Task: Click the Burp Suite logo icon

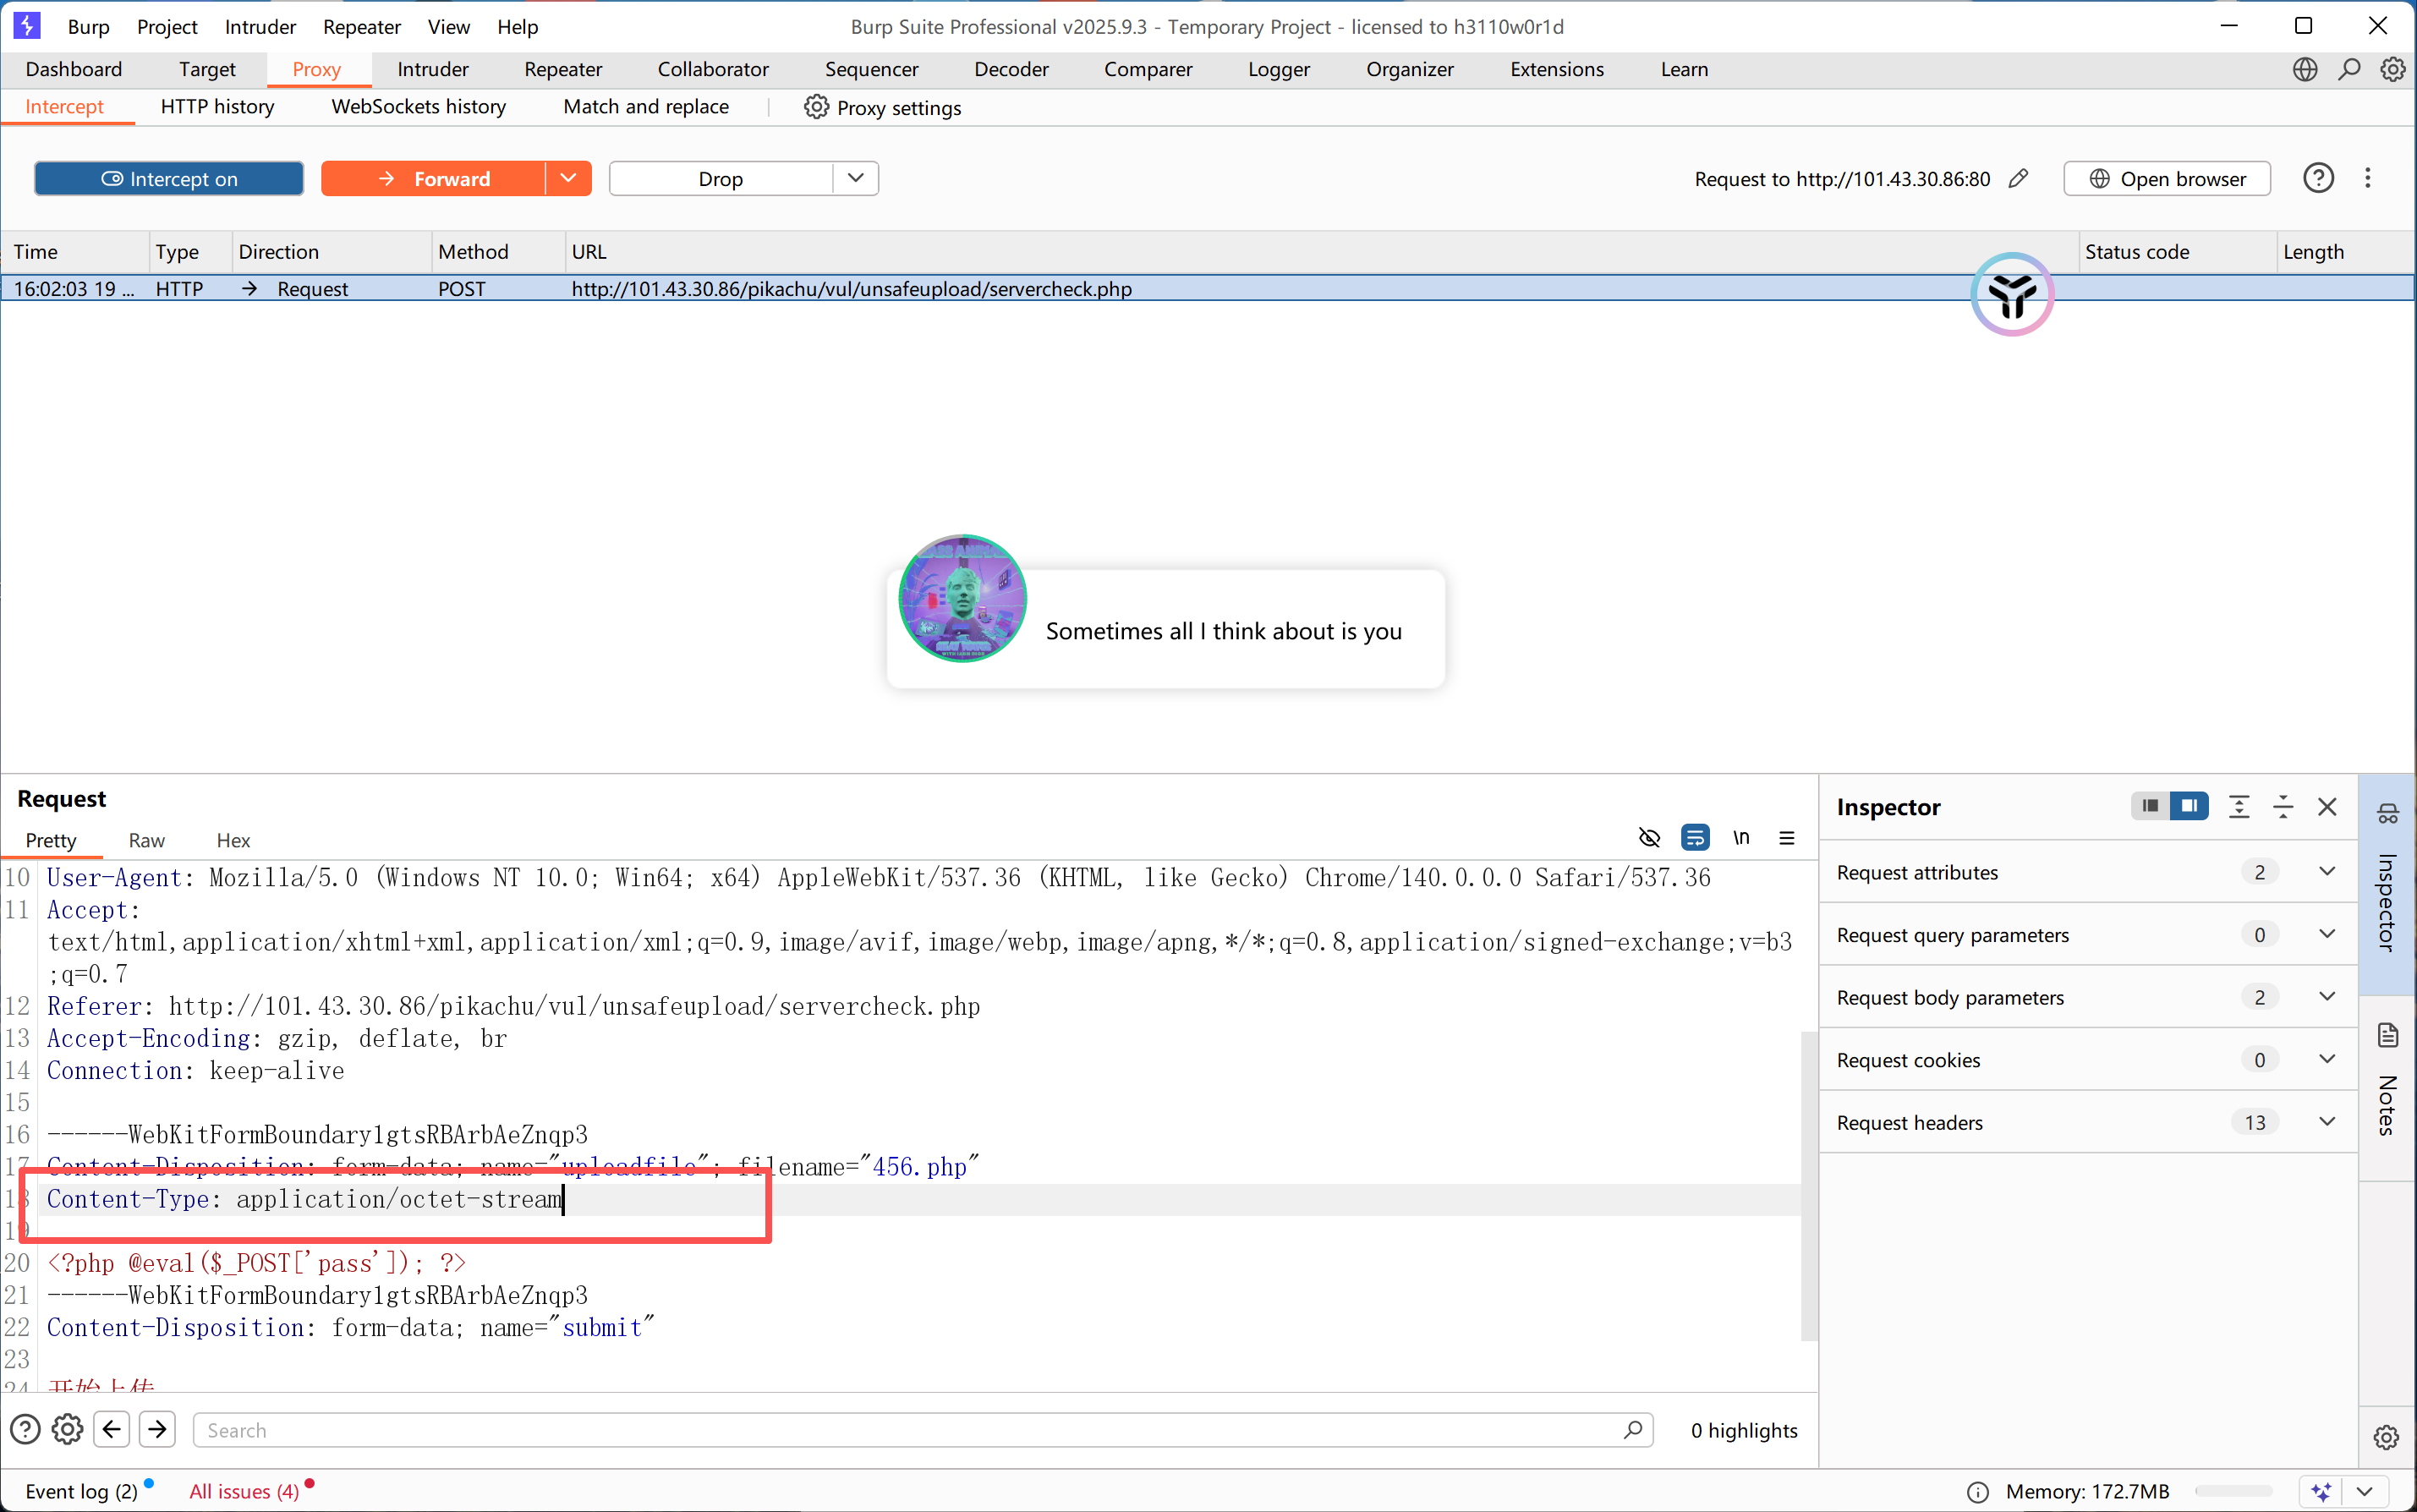Action: coord(27,26)
